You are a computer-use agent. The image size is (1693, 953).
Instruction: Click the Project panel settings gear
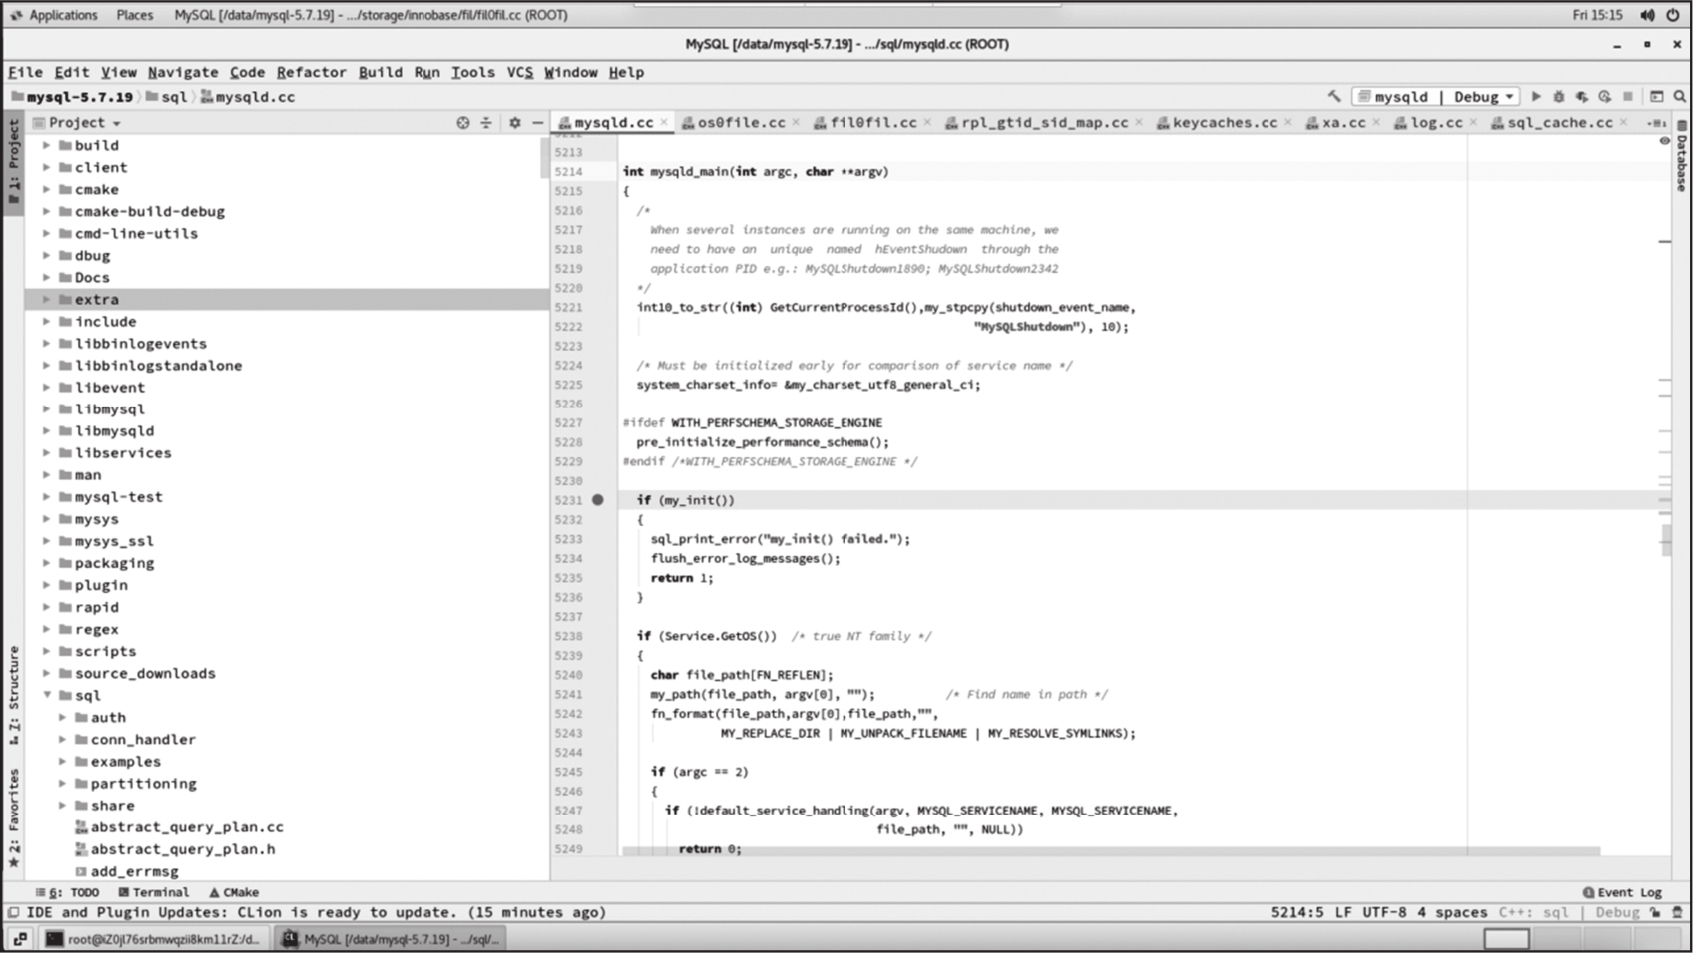tap(514, 123)
